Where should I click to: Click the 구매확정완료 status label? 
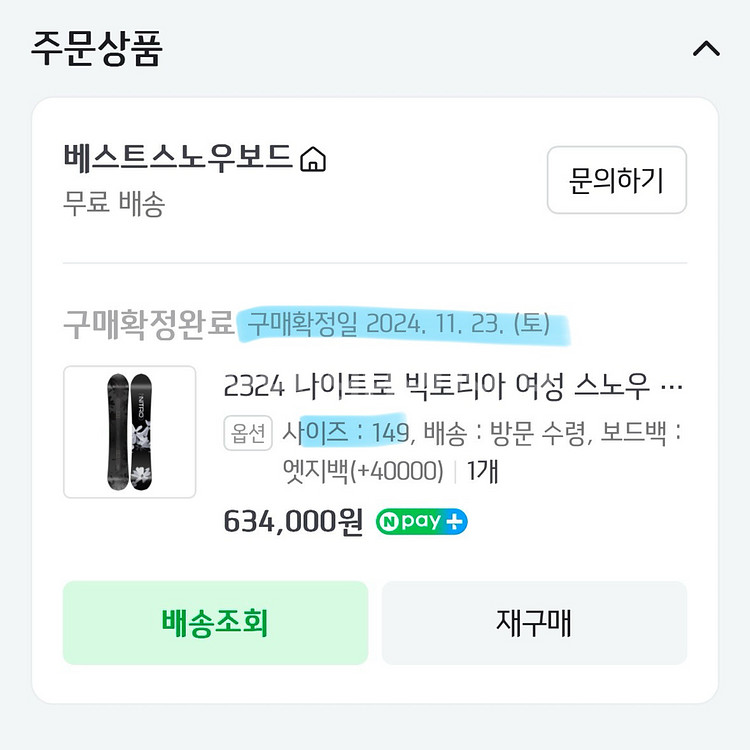pyautogui.click(x=148, y=324)
